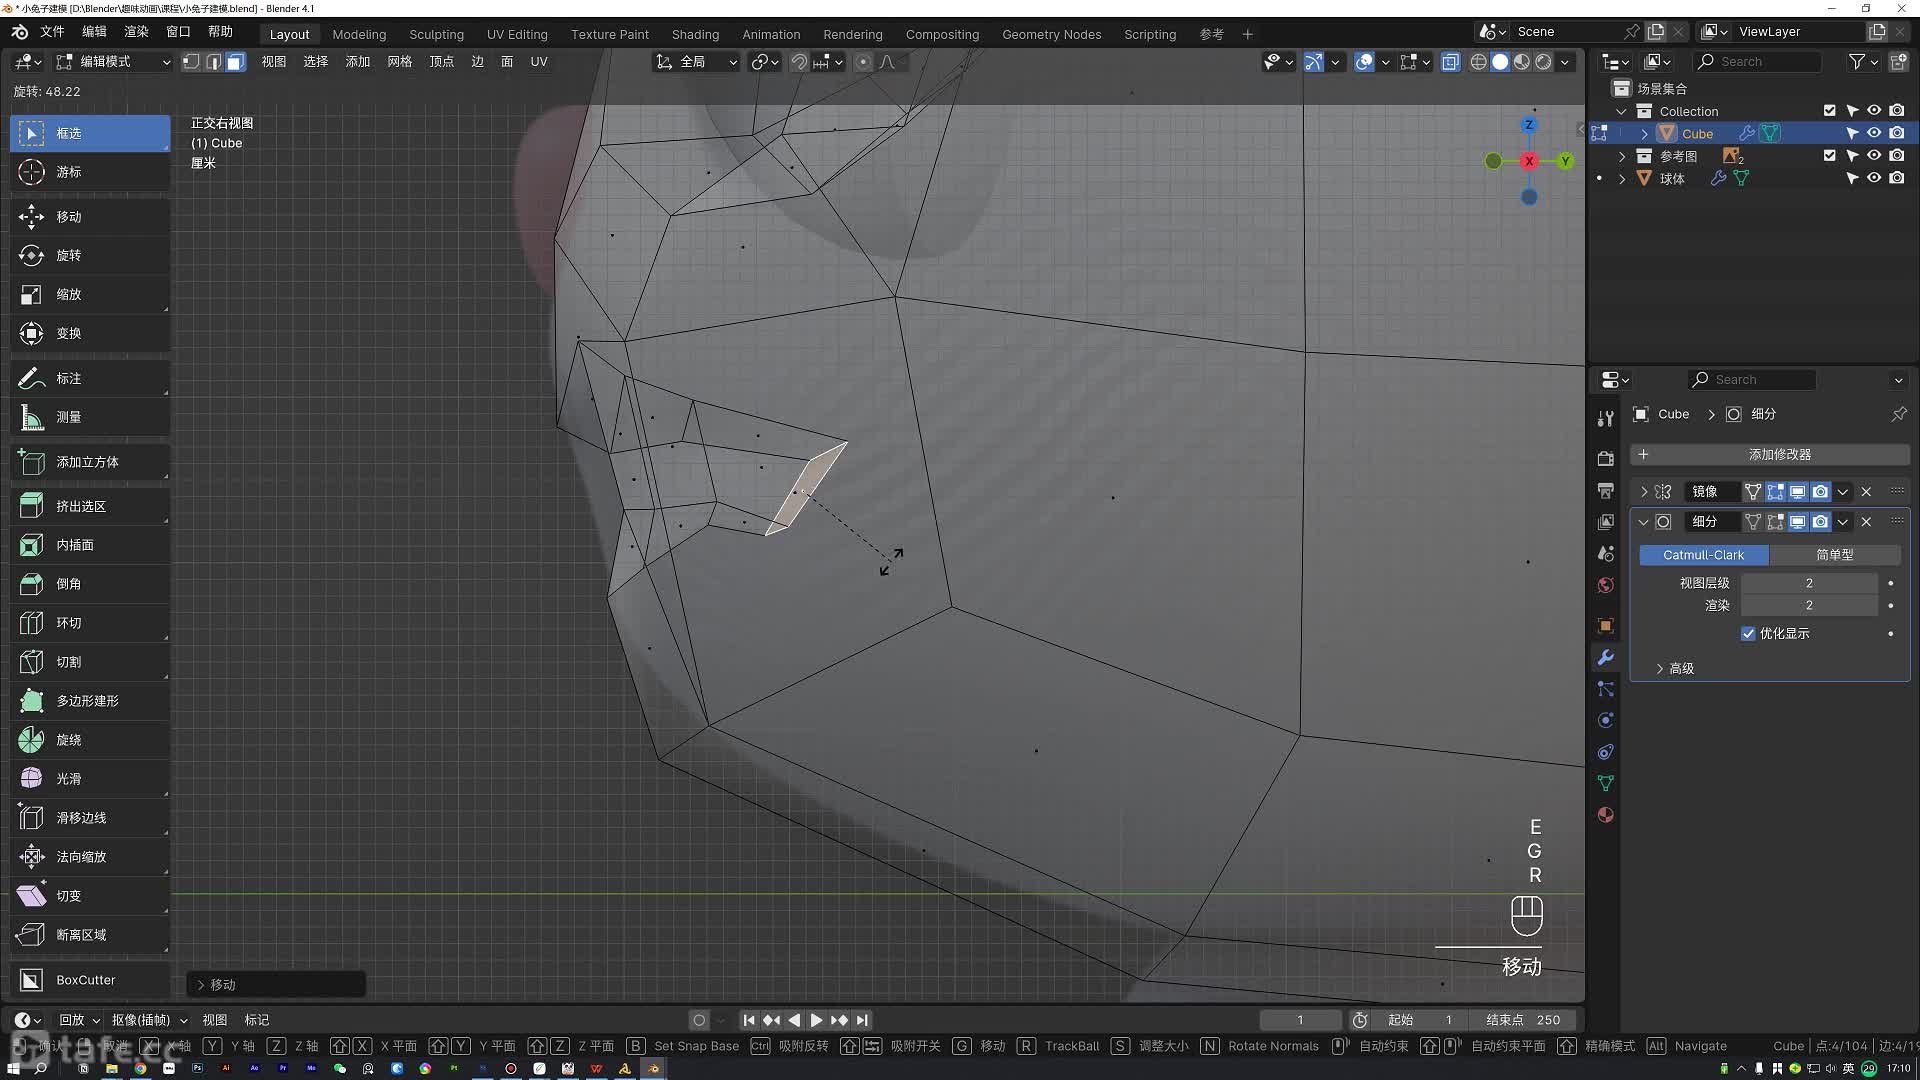Select the 缩放 scale tool
The image size is (1920, 1080).
coord(90,295)
